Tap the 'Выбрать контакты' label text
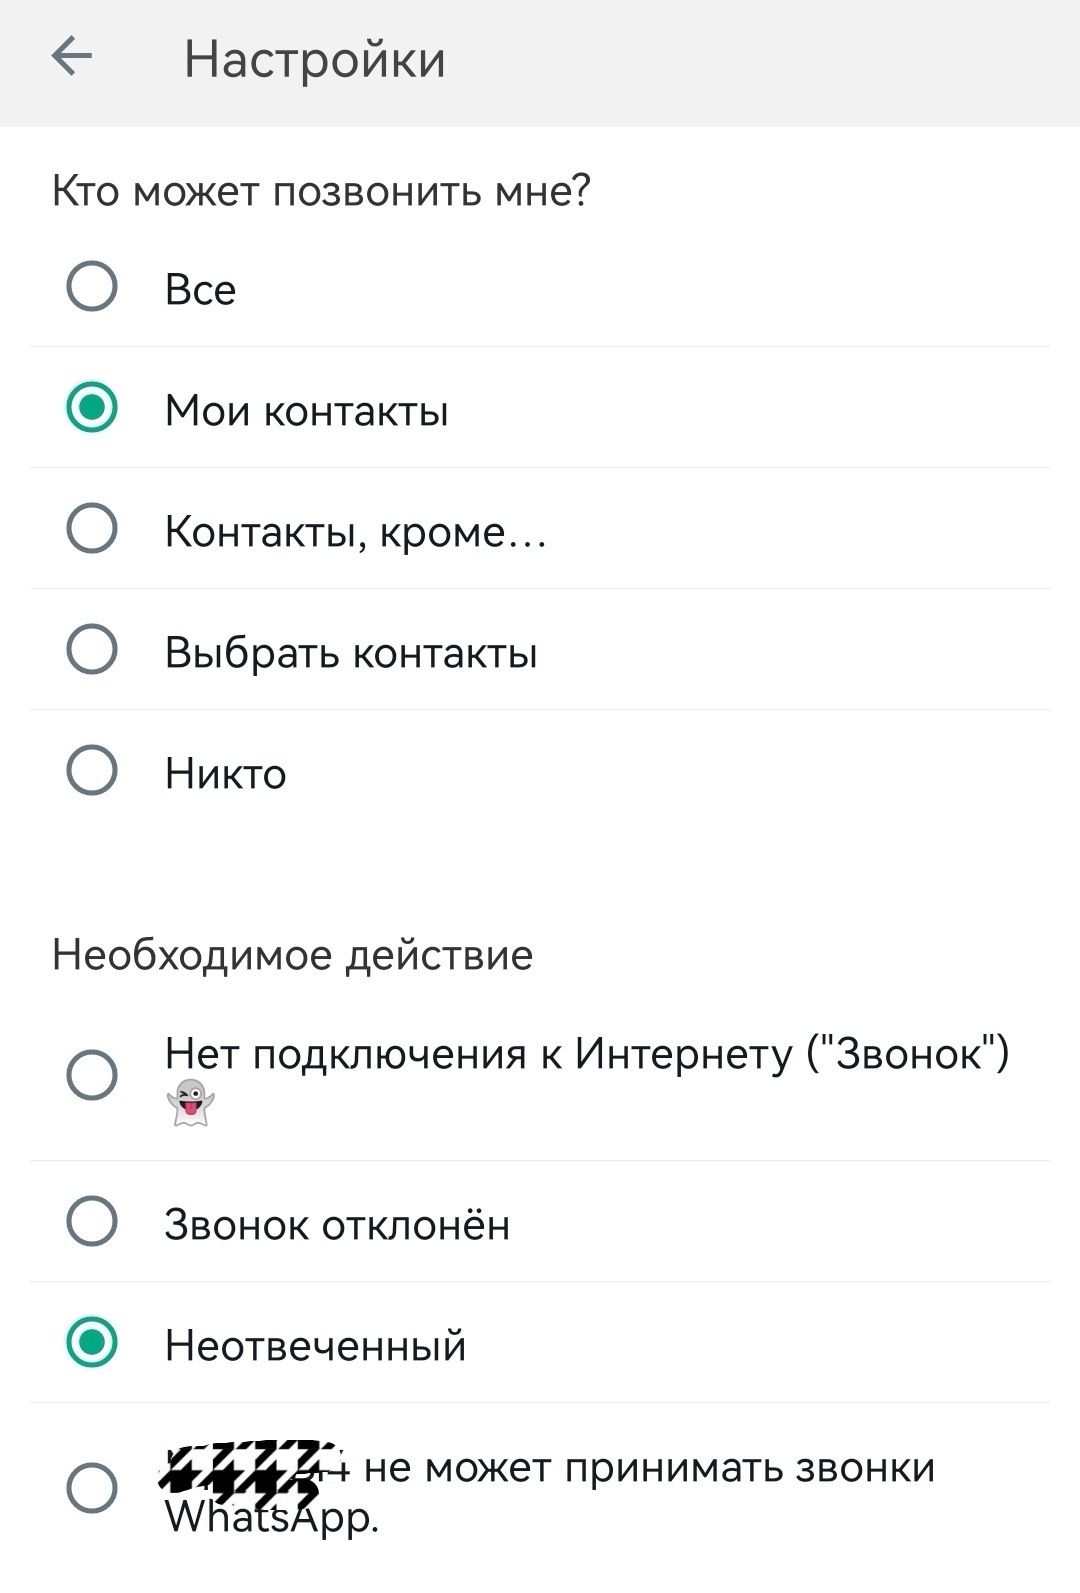The height and width of the screenshot is (1593, 1080). [351, 653]
